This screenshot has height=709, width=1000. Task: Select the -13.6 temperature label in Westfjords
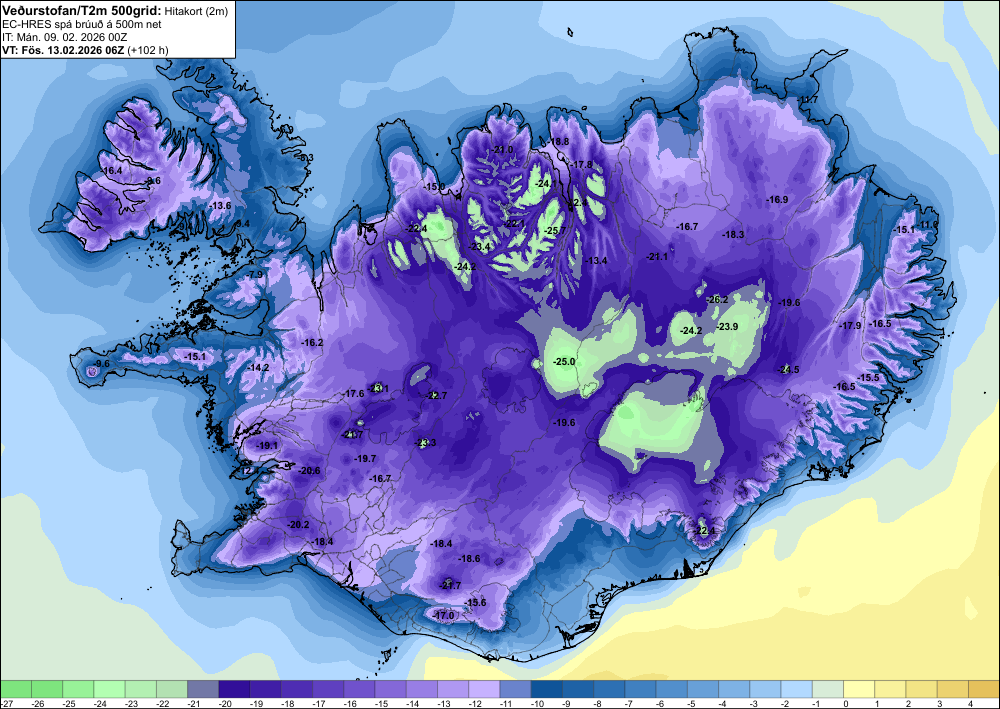coord(220,205)
